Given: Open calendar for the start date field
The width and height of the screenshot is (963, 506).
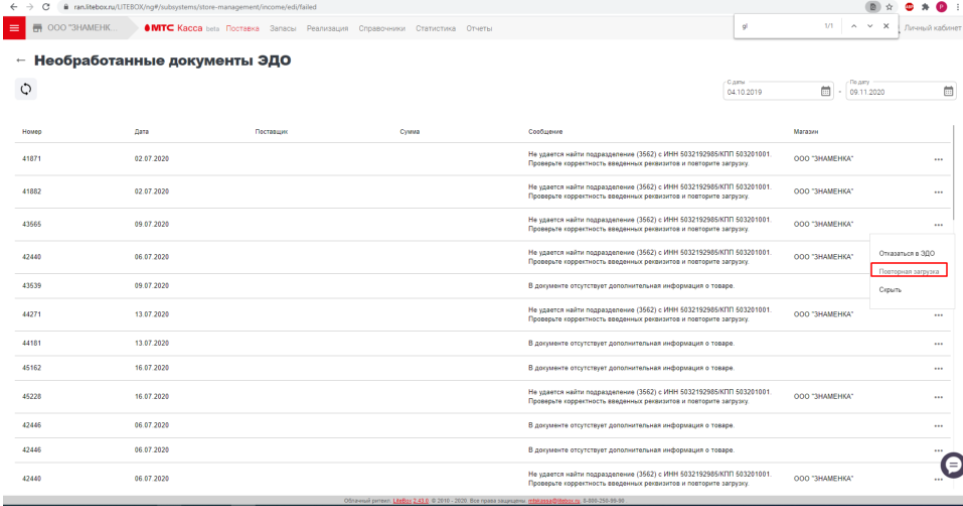Looking at the screenshot, I should coord(826,92).
